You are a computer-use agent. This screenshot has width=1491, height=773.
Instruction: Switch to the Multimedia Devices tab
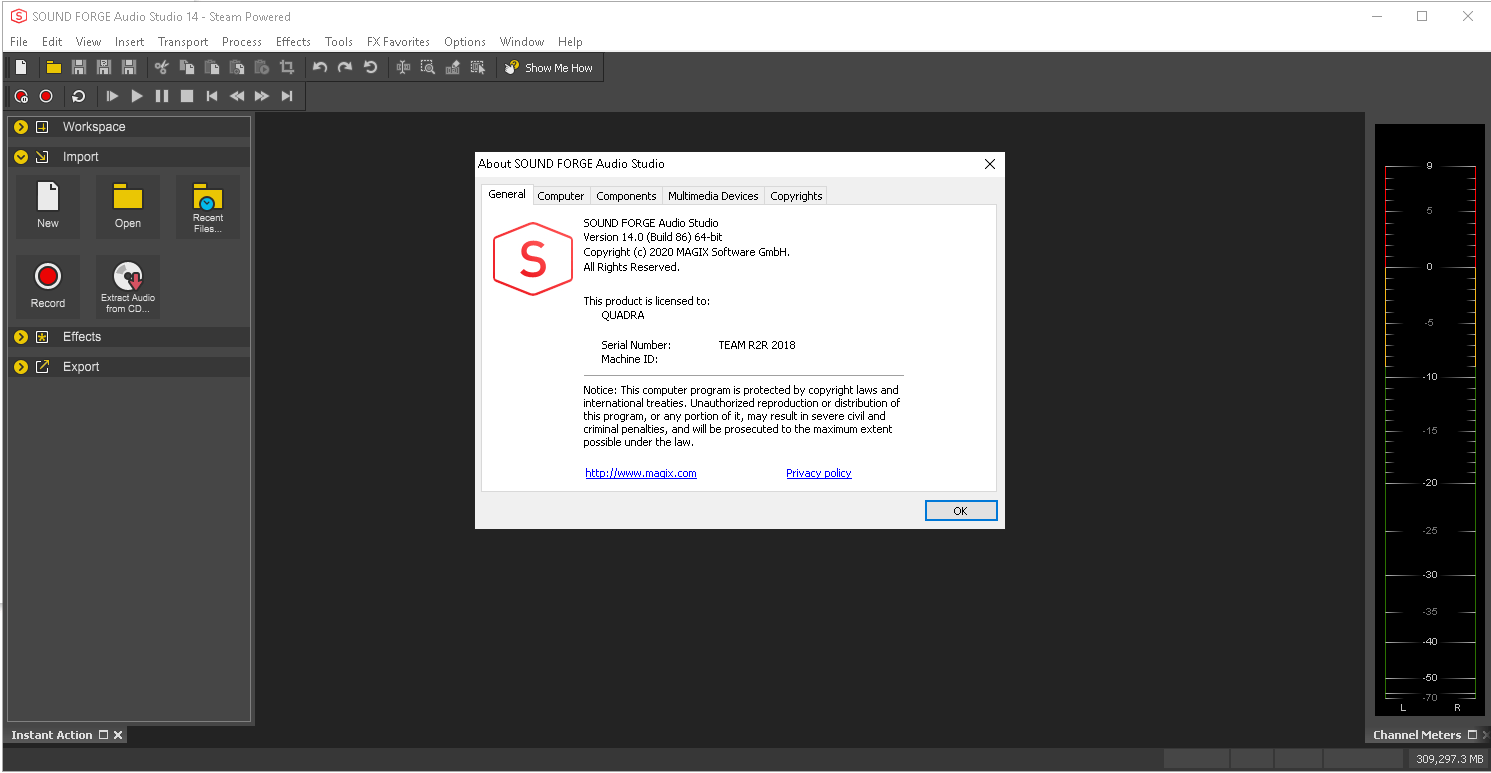click(x=713, y=196)
